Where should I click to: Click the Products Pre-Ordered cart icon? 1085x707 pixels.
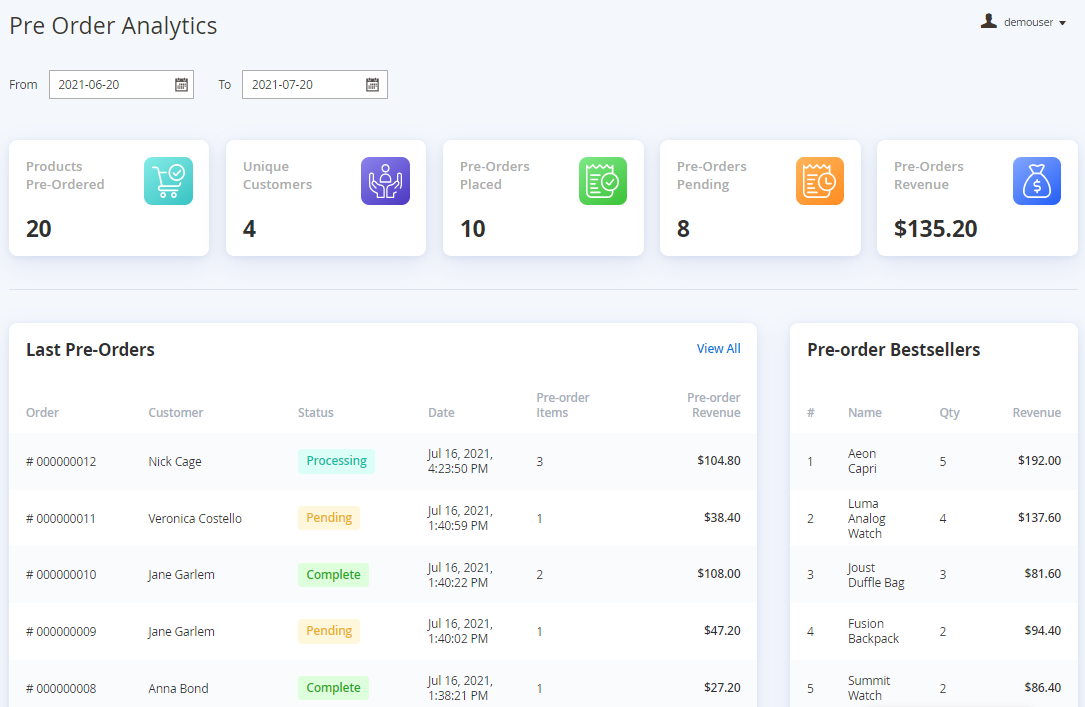[x=168, y=181]
